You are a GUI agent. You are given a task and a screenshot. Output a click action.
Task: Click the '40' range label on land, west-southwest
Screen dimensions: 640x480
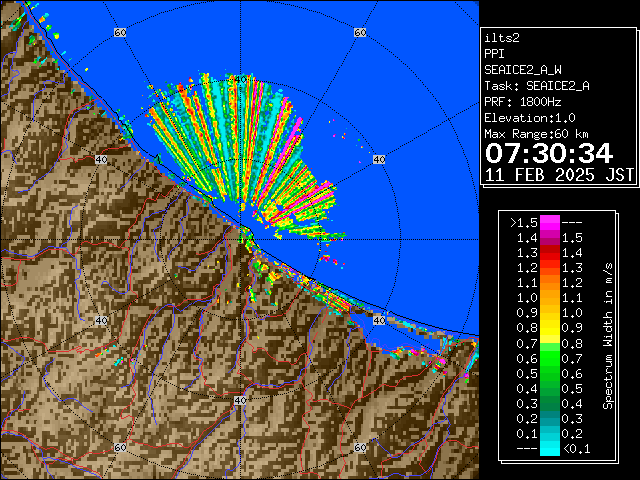click(x=101, y=320)
